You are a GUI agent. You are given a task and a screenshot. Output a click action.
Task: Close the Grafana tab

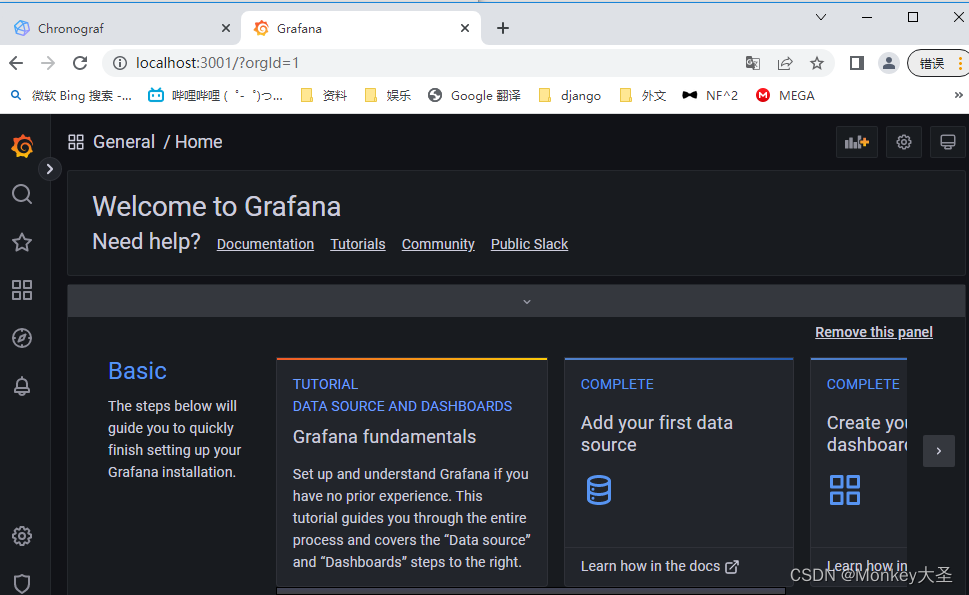465,28
